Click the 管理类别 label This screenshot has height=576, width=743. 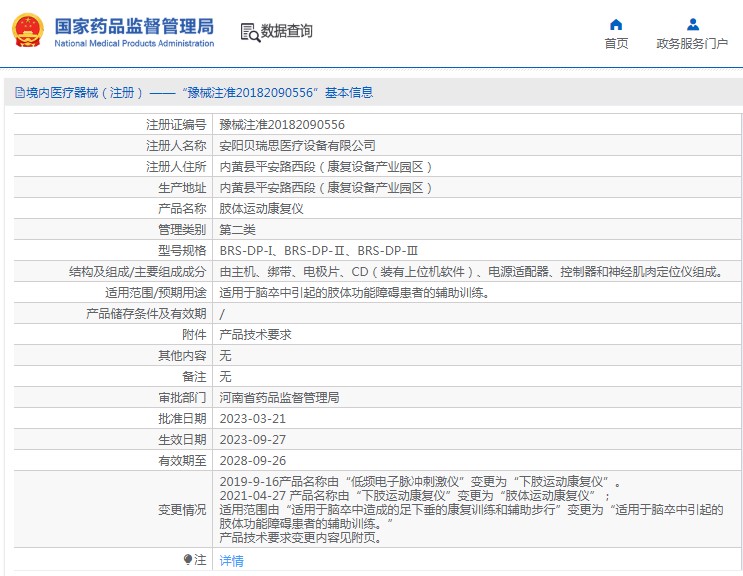tap(182, 230)
